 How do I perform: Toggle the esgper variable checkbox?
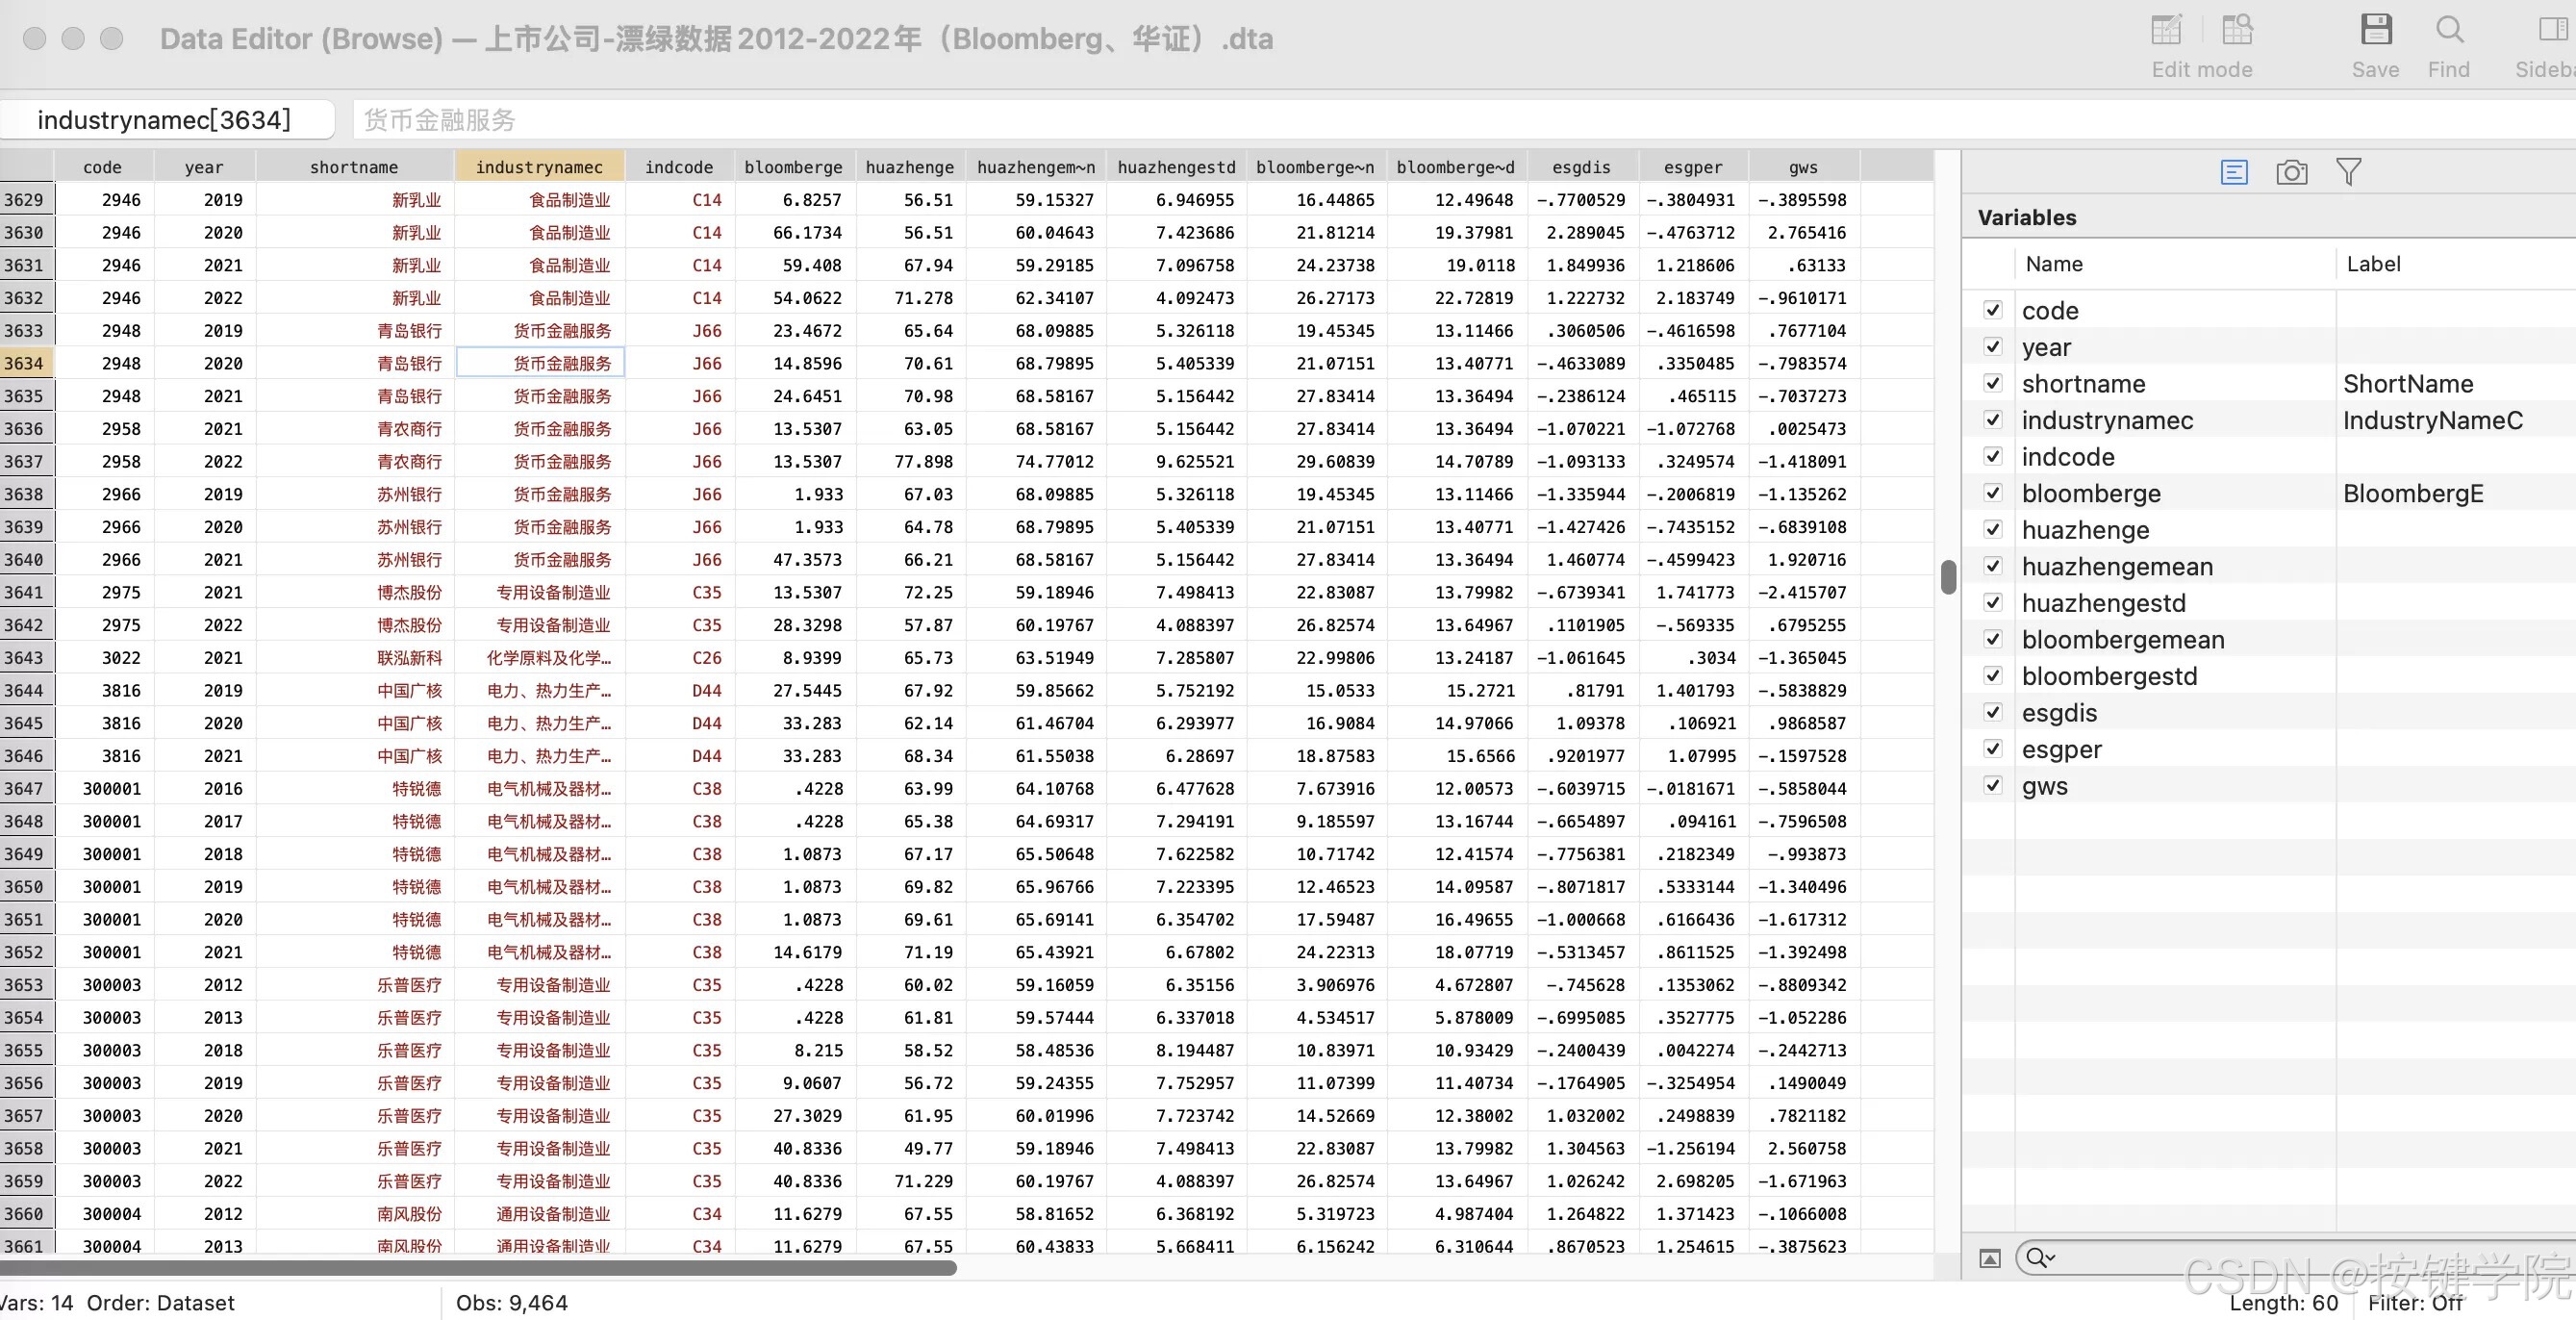pos(1992,748)
